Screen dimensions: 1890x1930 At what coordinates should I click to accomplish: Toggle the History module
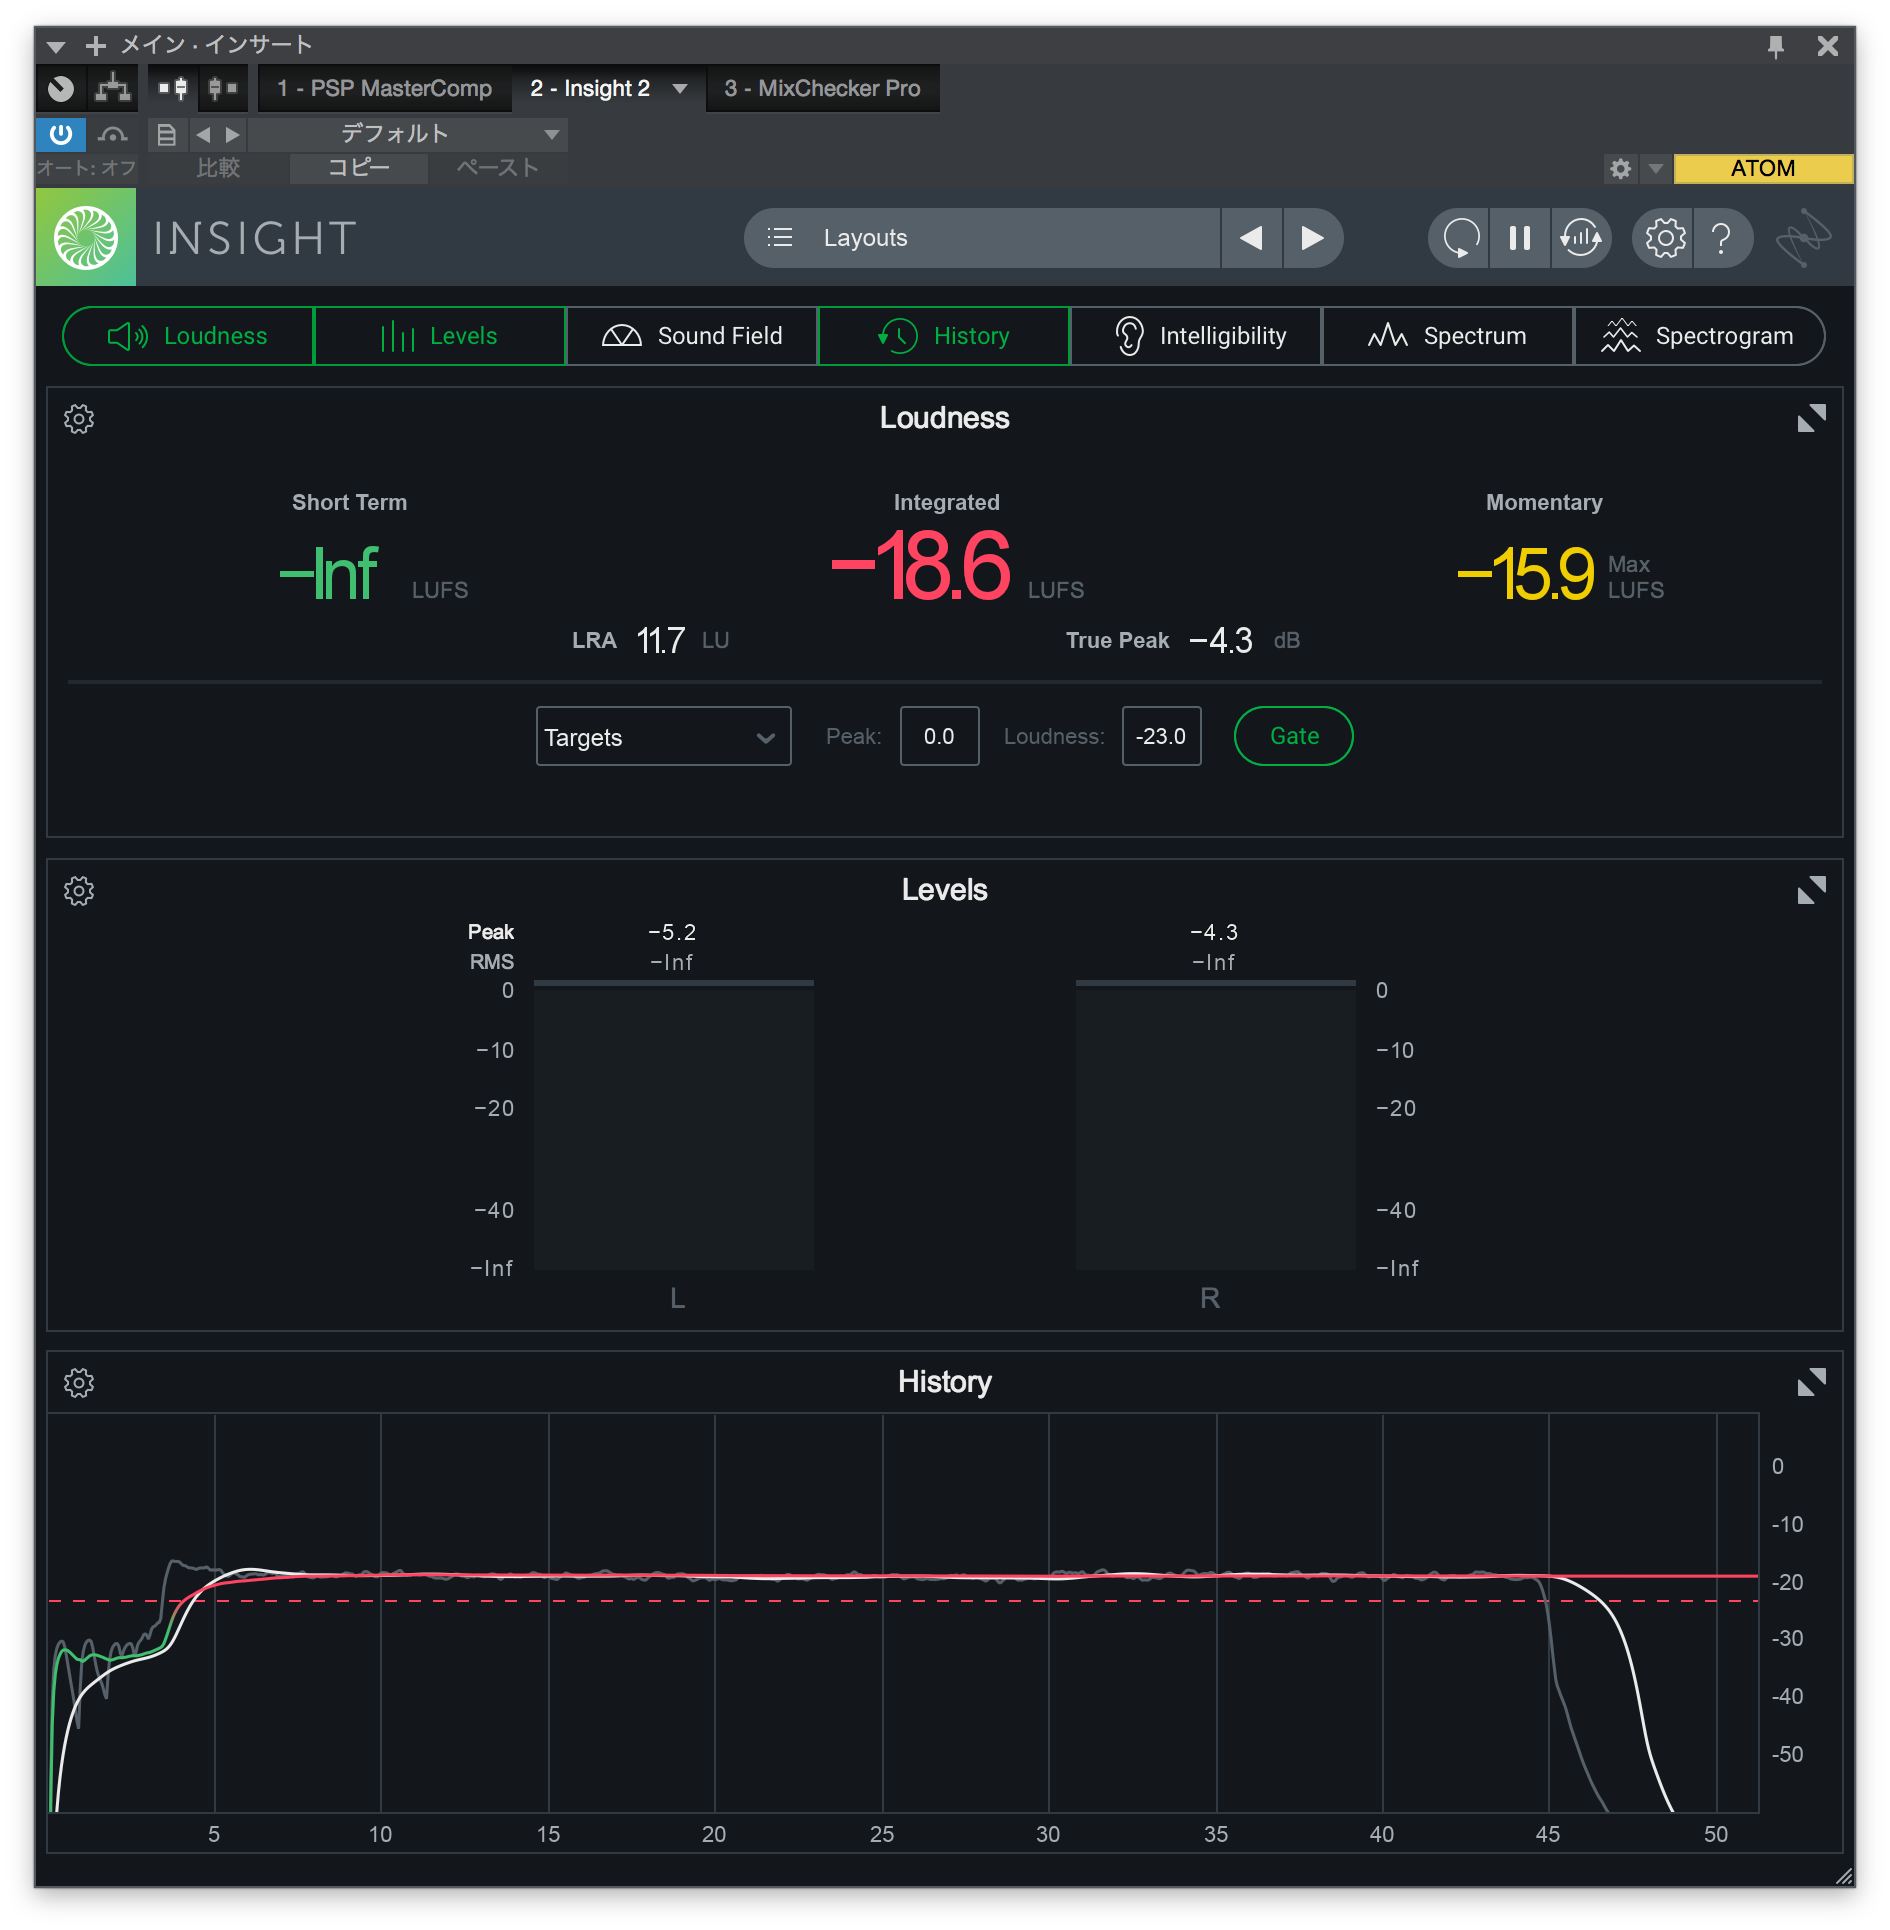tap(944, 336)
